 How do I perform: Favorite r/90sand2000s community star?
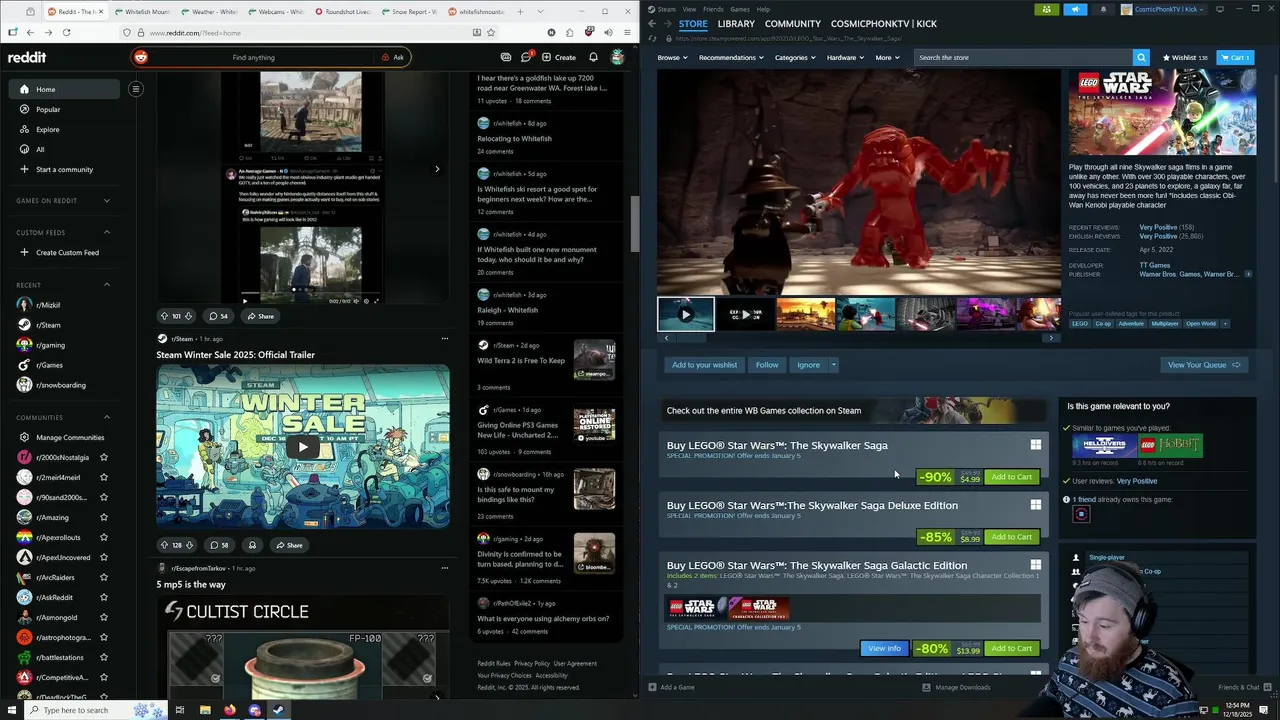pos(103,497)
